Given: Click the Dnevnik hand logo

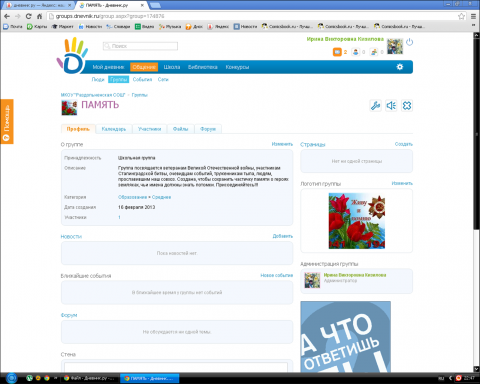Looking at the screenshot, I should point(72,55).
